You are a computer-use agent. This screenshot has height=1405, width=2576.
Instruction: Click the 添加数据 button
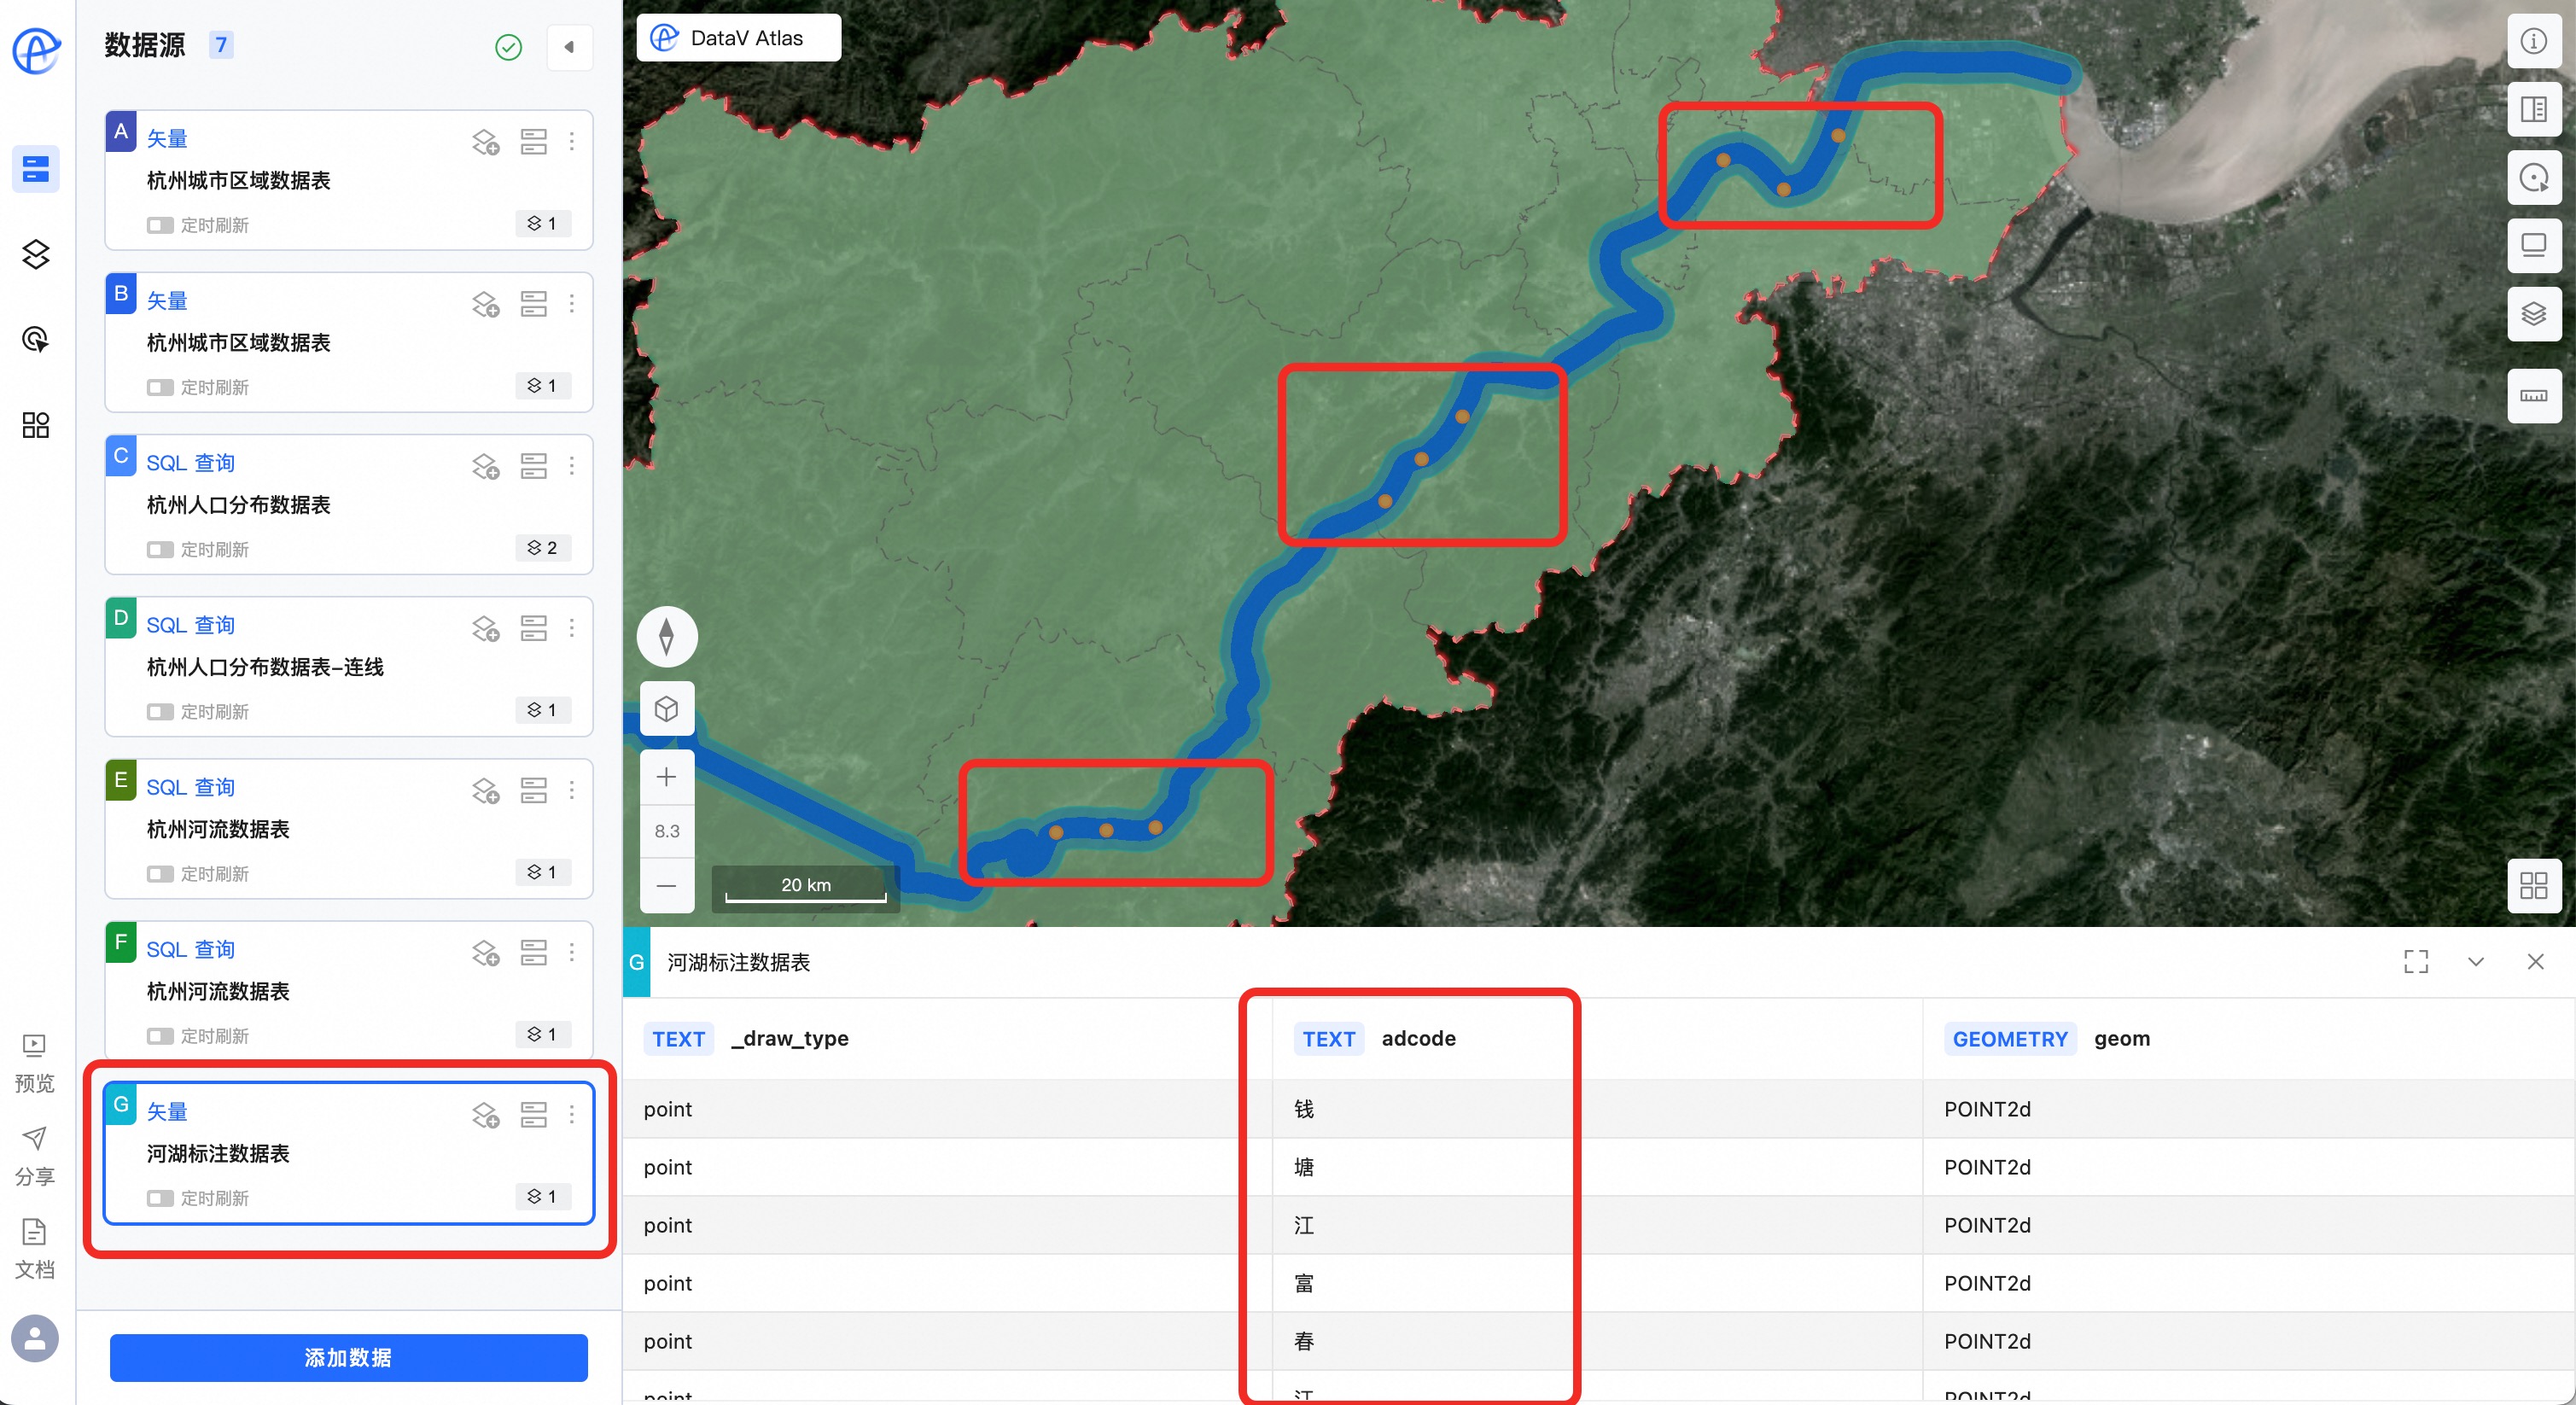pos(348,1357)
